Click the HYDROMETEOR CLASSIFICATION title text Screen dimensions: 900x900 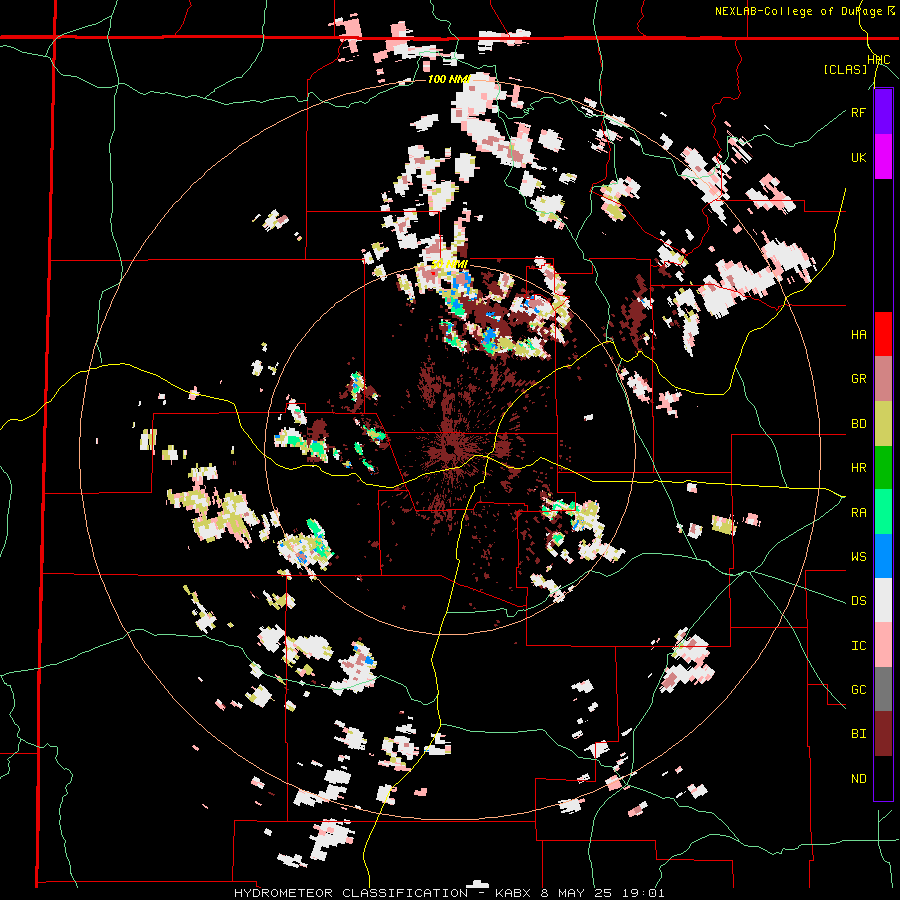351,893
